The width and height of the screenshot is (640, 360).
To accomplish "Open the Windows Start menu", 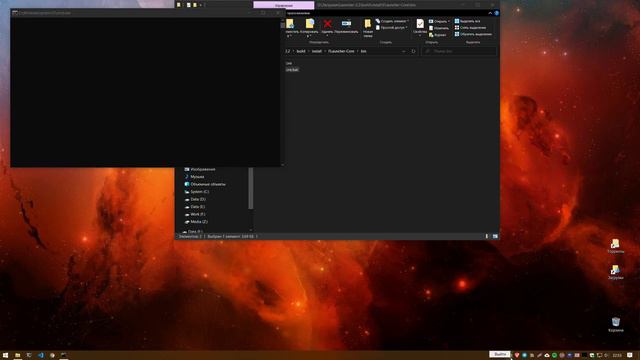I will coord(6,355).
